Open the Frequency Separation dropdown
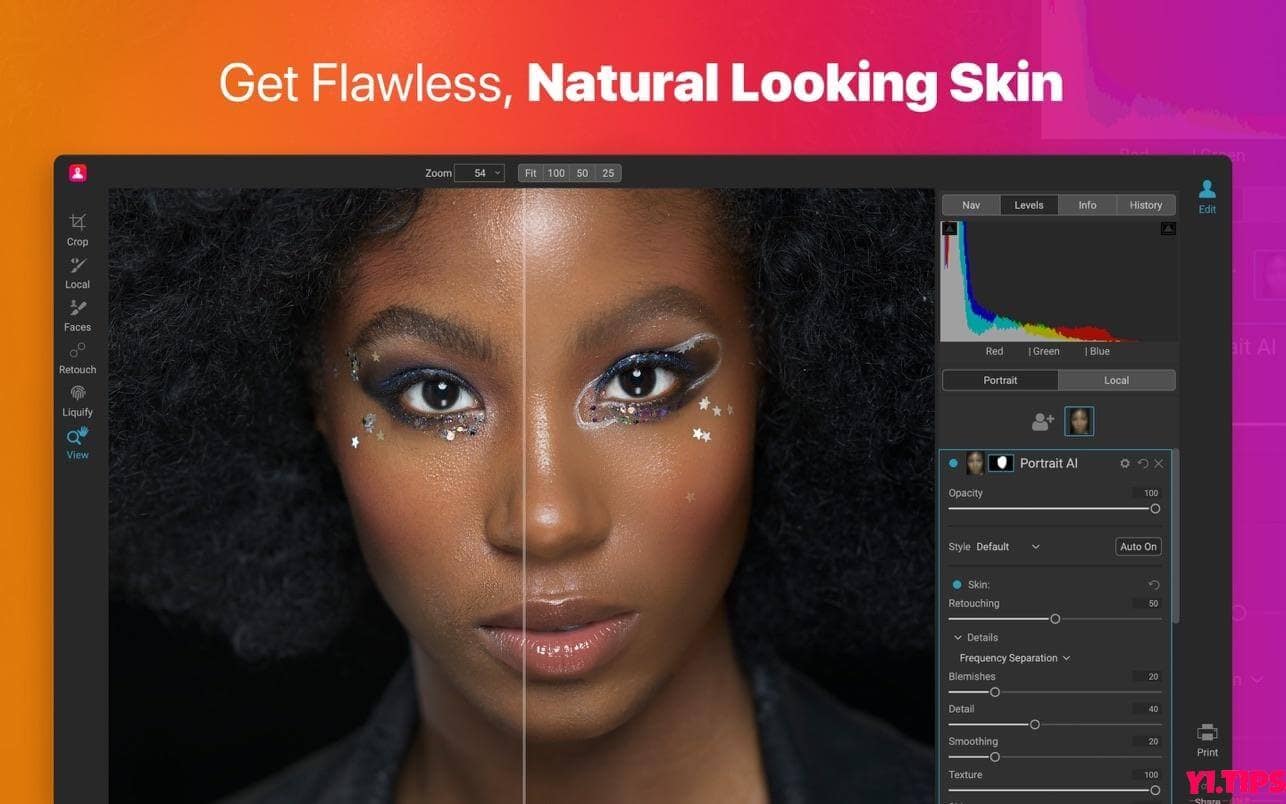Image resolution: width=1286 pixels, height=804 pixels. pyautogui.click(x=1011, y=657)
